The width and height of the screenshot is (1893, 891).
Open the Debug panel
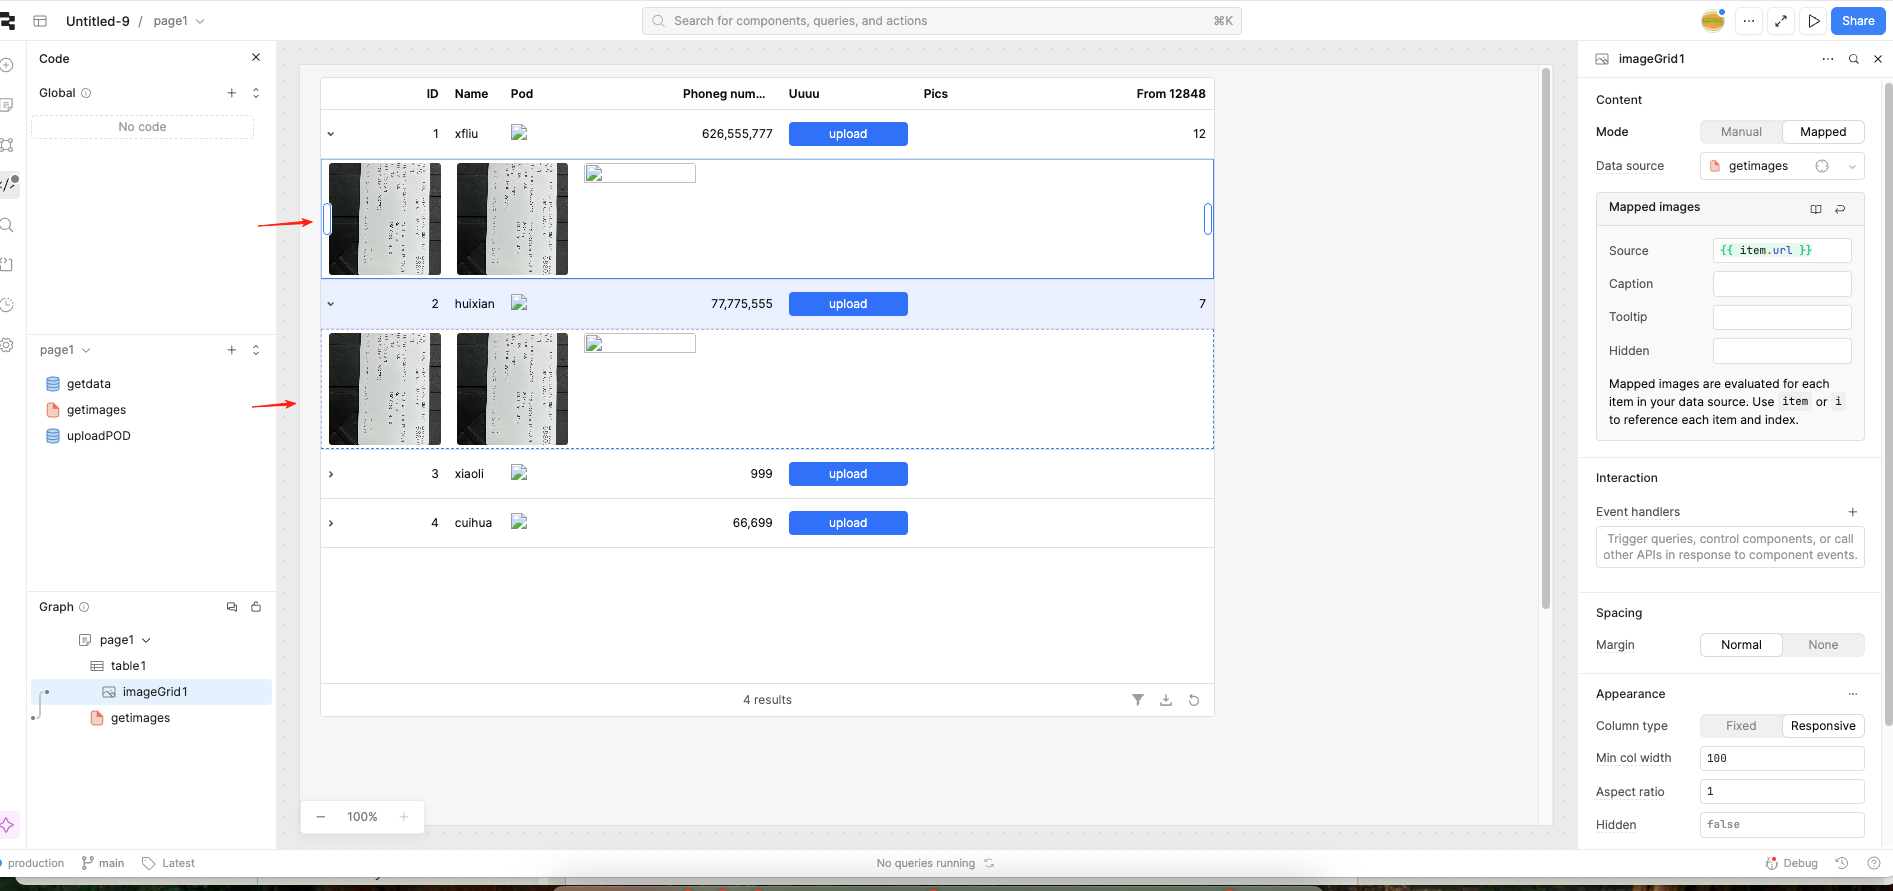coord(1791,863)
